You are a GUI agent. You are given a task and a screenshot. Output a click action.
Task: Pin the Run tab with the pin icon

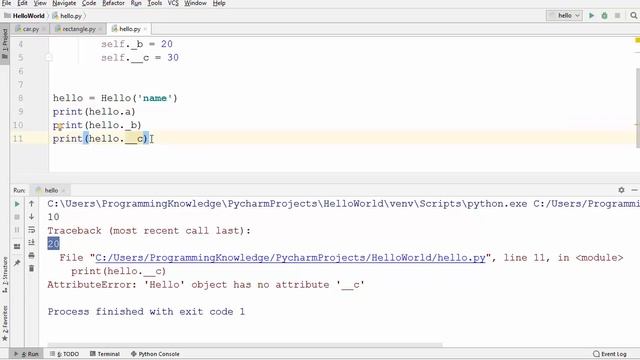tap(17, 263)
